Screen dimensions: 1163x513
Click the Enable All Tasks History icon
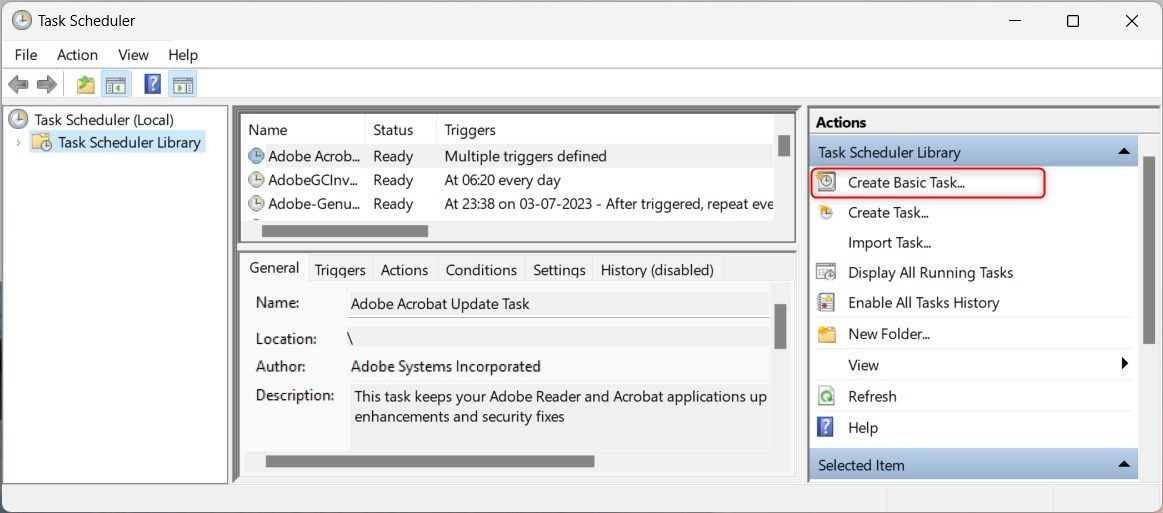click(x=826, y=302)
